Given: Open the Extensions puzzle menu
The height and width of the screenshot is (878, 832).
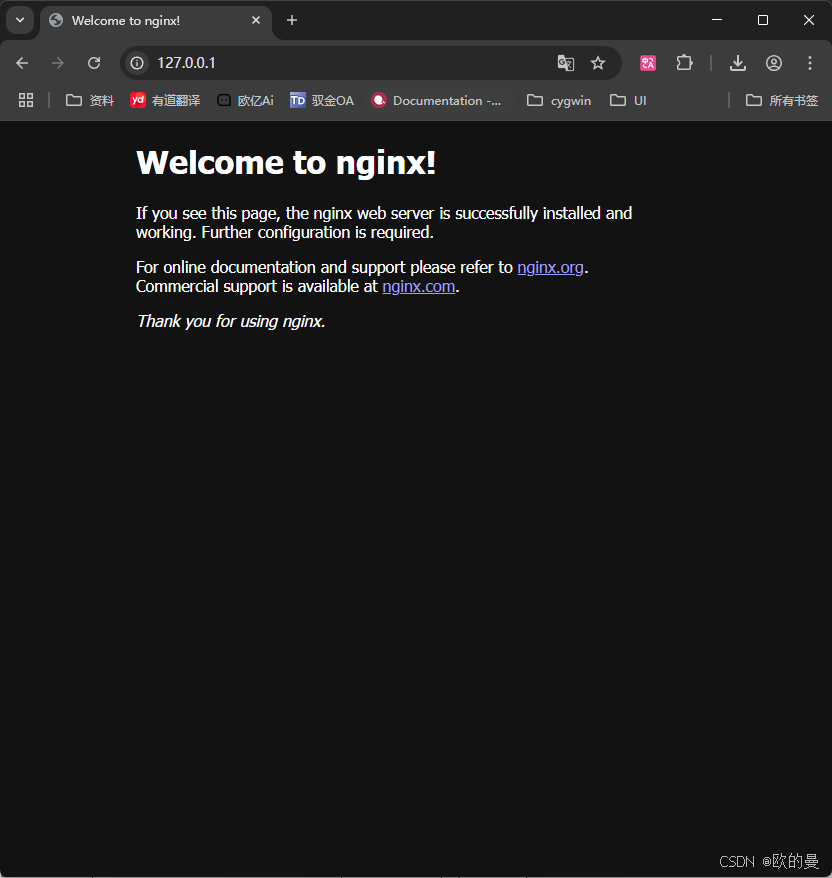Looking at the screenshot, I should (684, 63).
